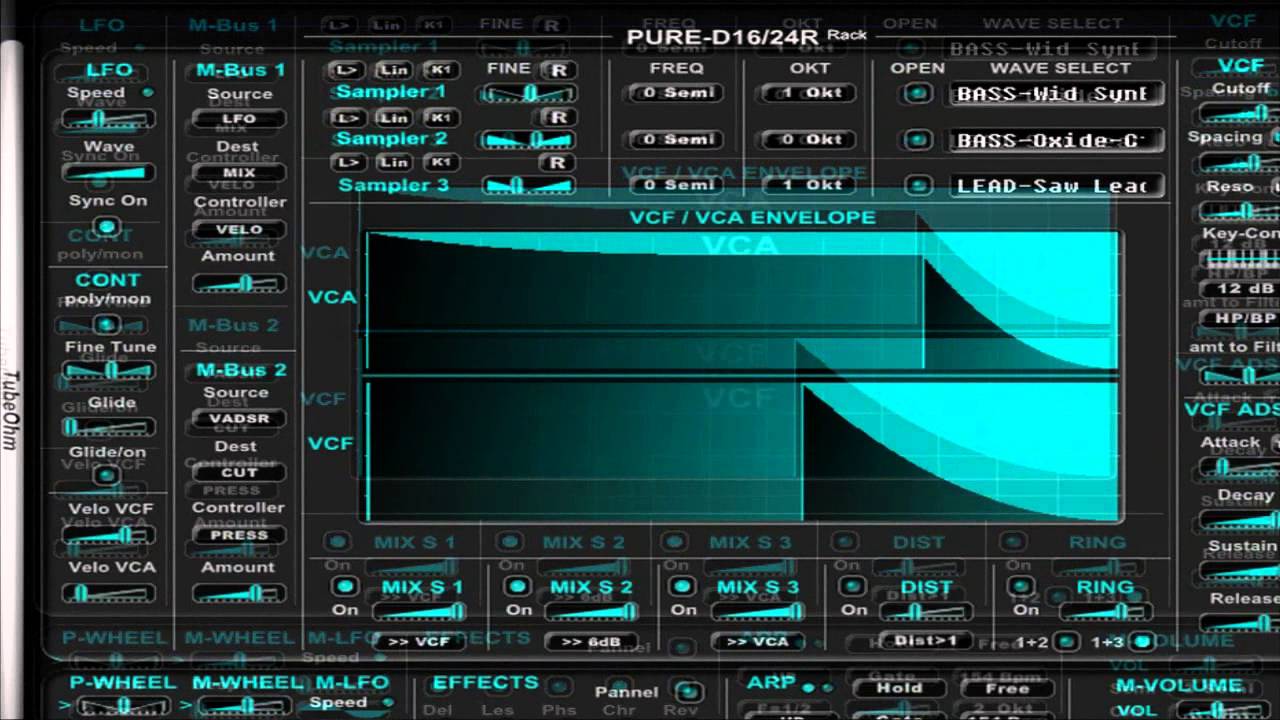Open M-Bus 2 Controller PRESS selector
This screenshot has height=720, width=1280.
[238, 535]
